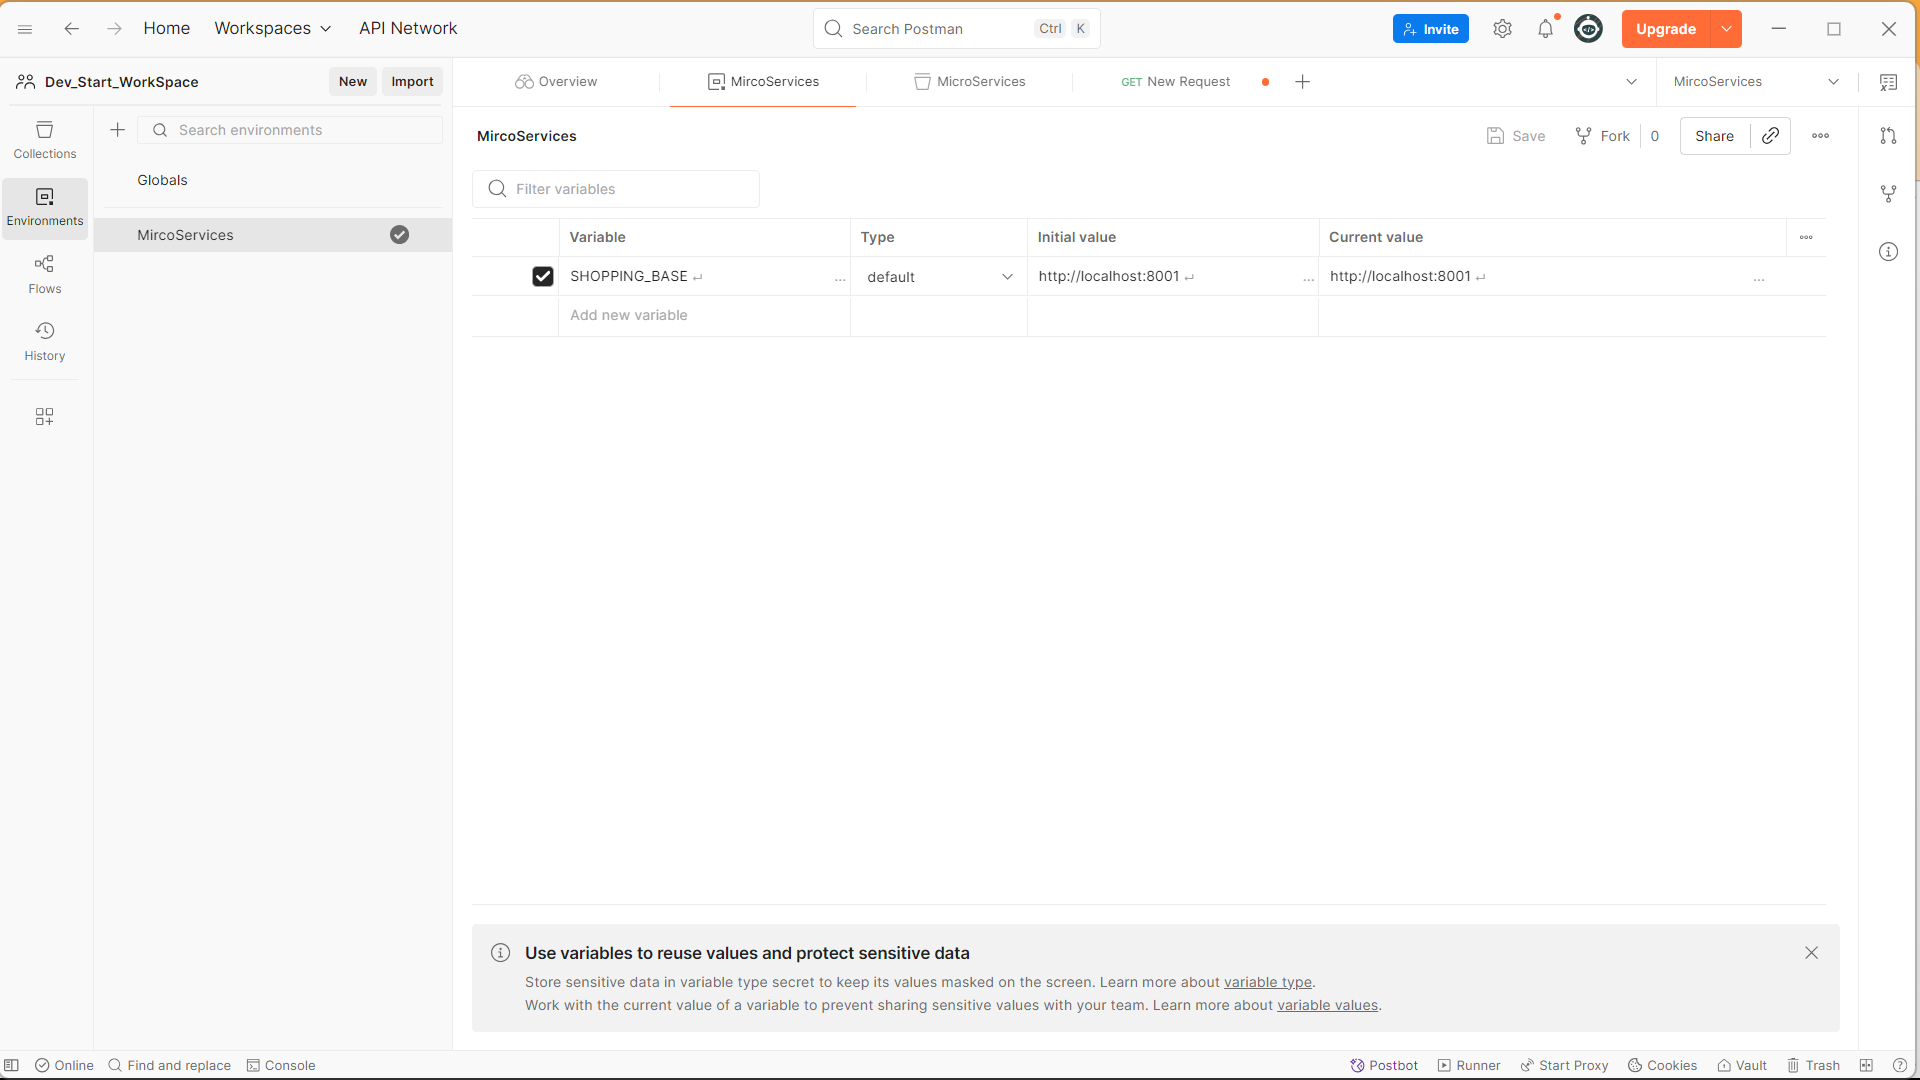
Task: Copy link to environment icon
Action: [1770, 136]
